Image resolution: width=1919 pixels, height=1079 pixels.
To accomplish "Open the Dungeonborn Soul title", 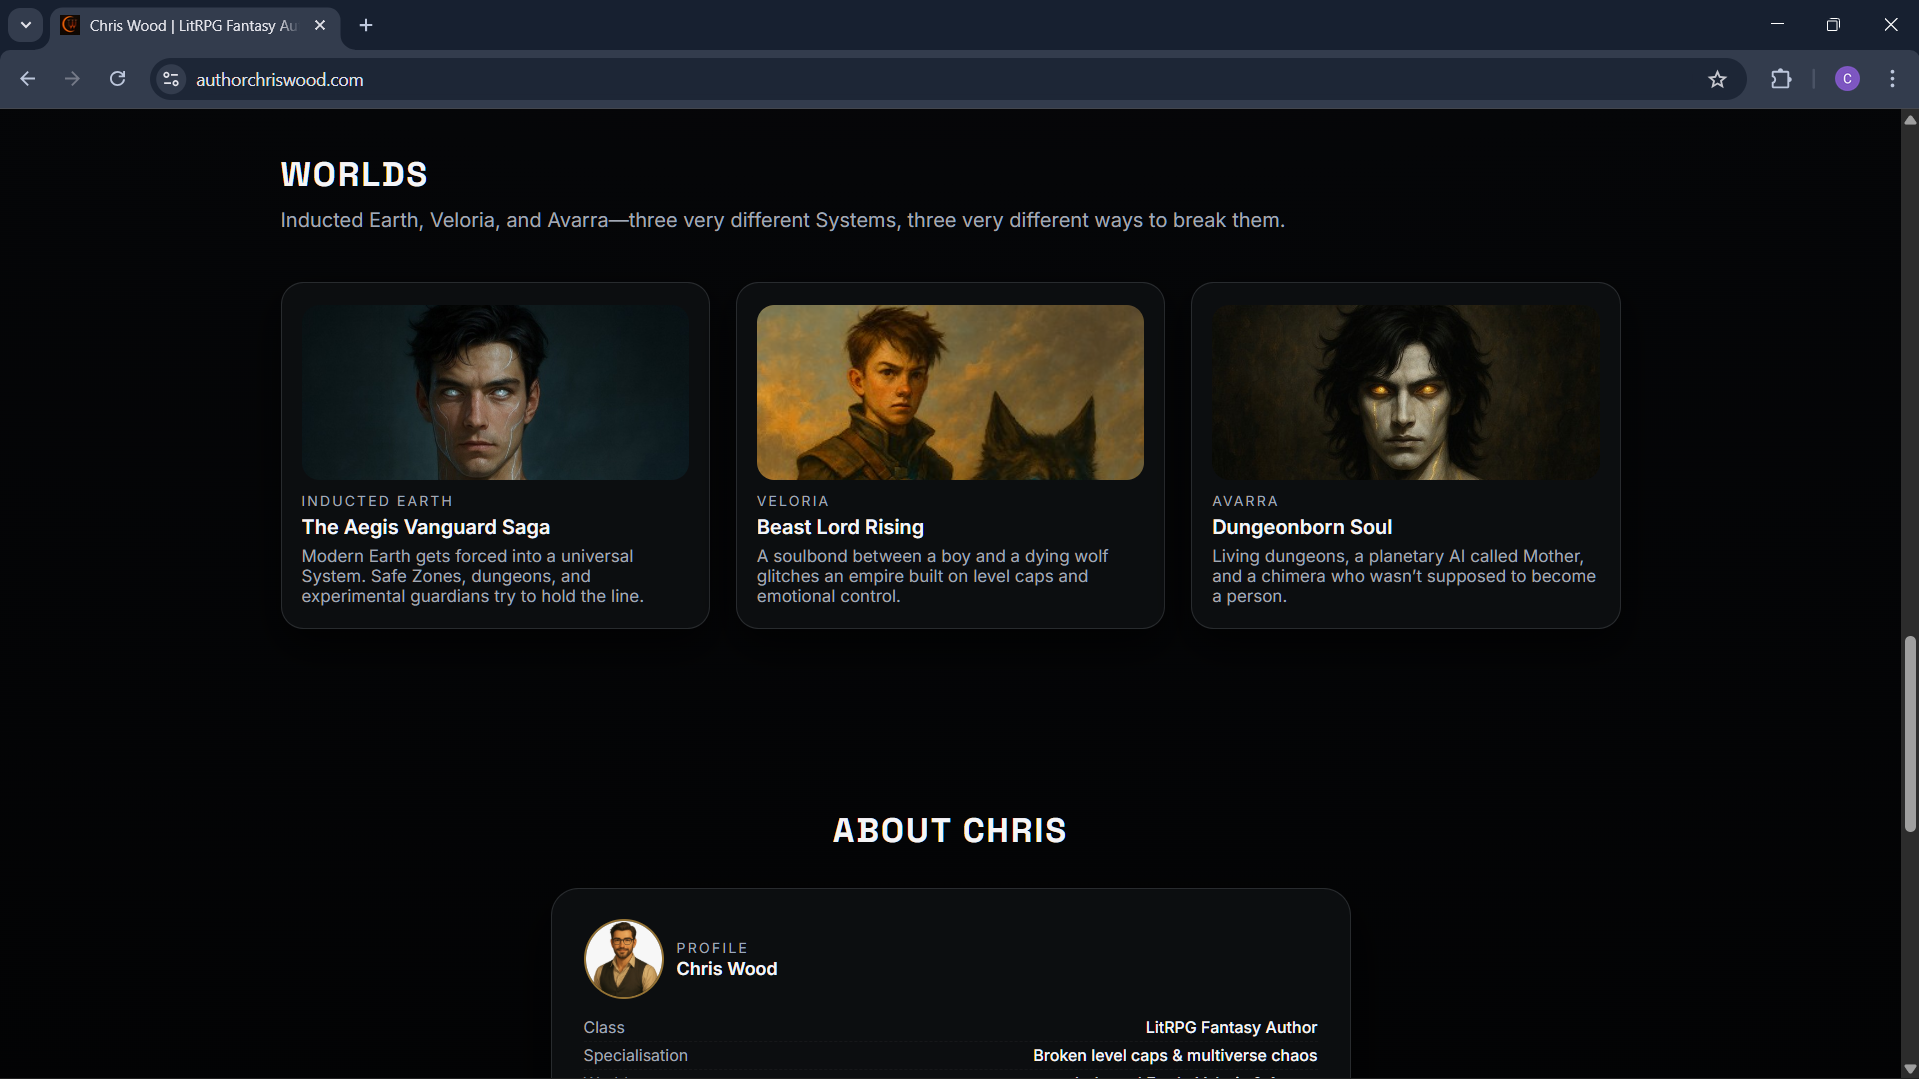I will click(x=1302, y=527).
